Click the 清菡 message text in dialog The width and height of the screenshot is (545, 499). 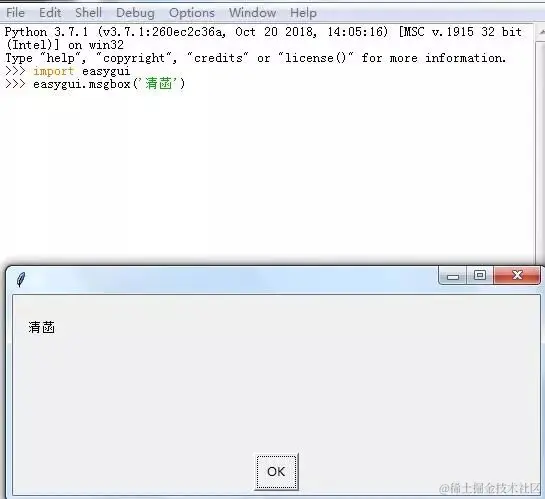point(42,327)
